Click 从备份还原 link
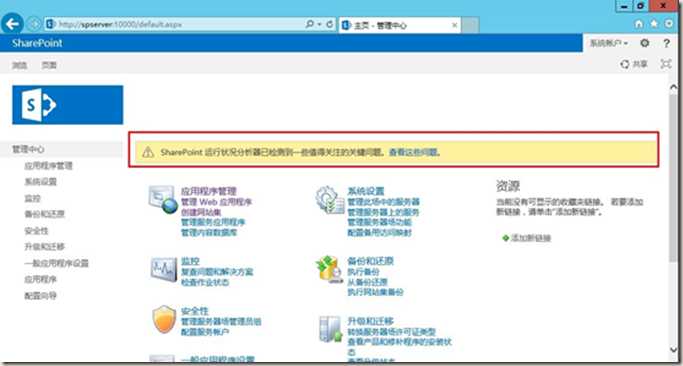Image resolution: width=683 pixels, height=366 pixels. (x=367, y=282)
